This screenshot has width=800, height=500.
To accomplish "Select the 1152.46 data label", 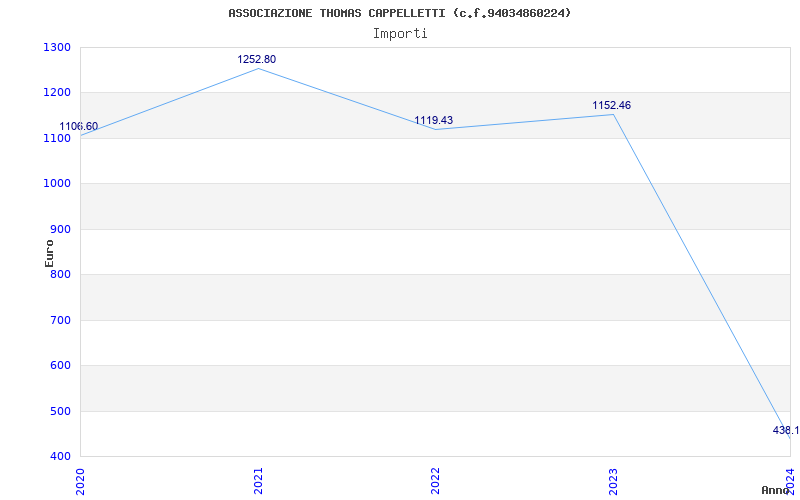I will (611, 106).
